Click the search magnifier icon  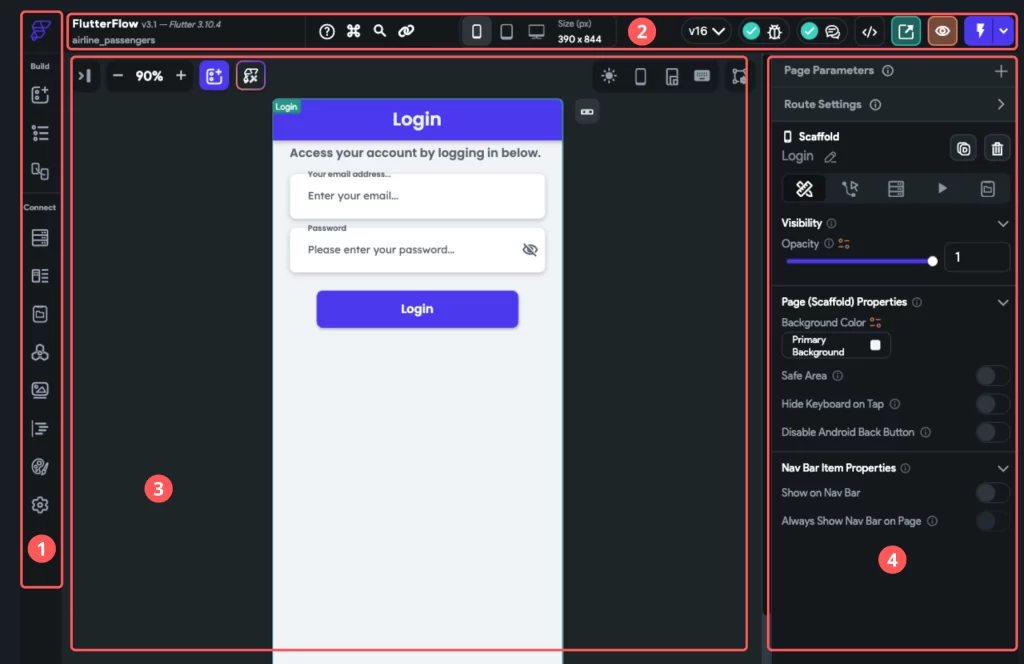click(380, 31)
